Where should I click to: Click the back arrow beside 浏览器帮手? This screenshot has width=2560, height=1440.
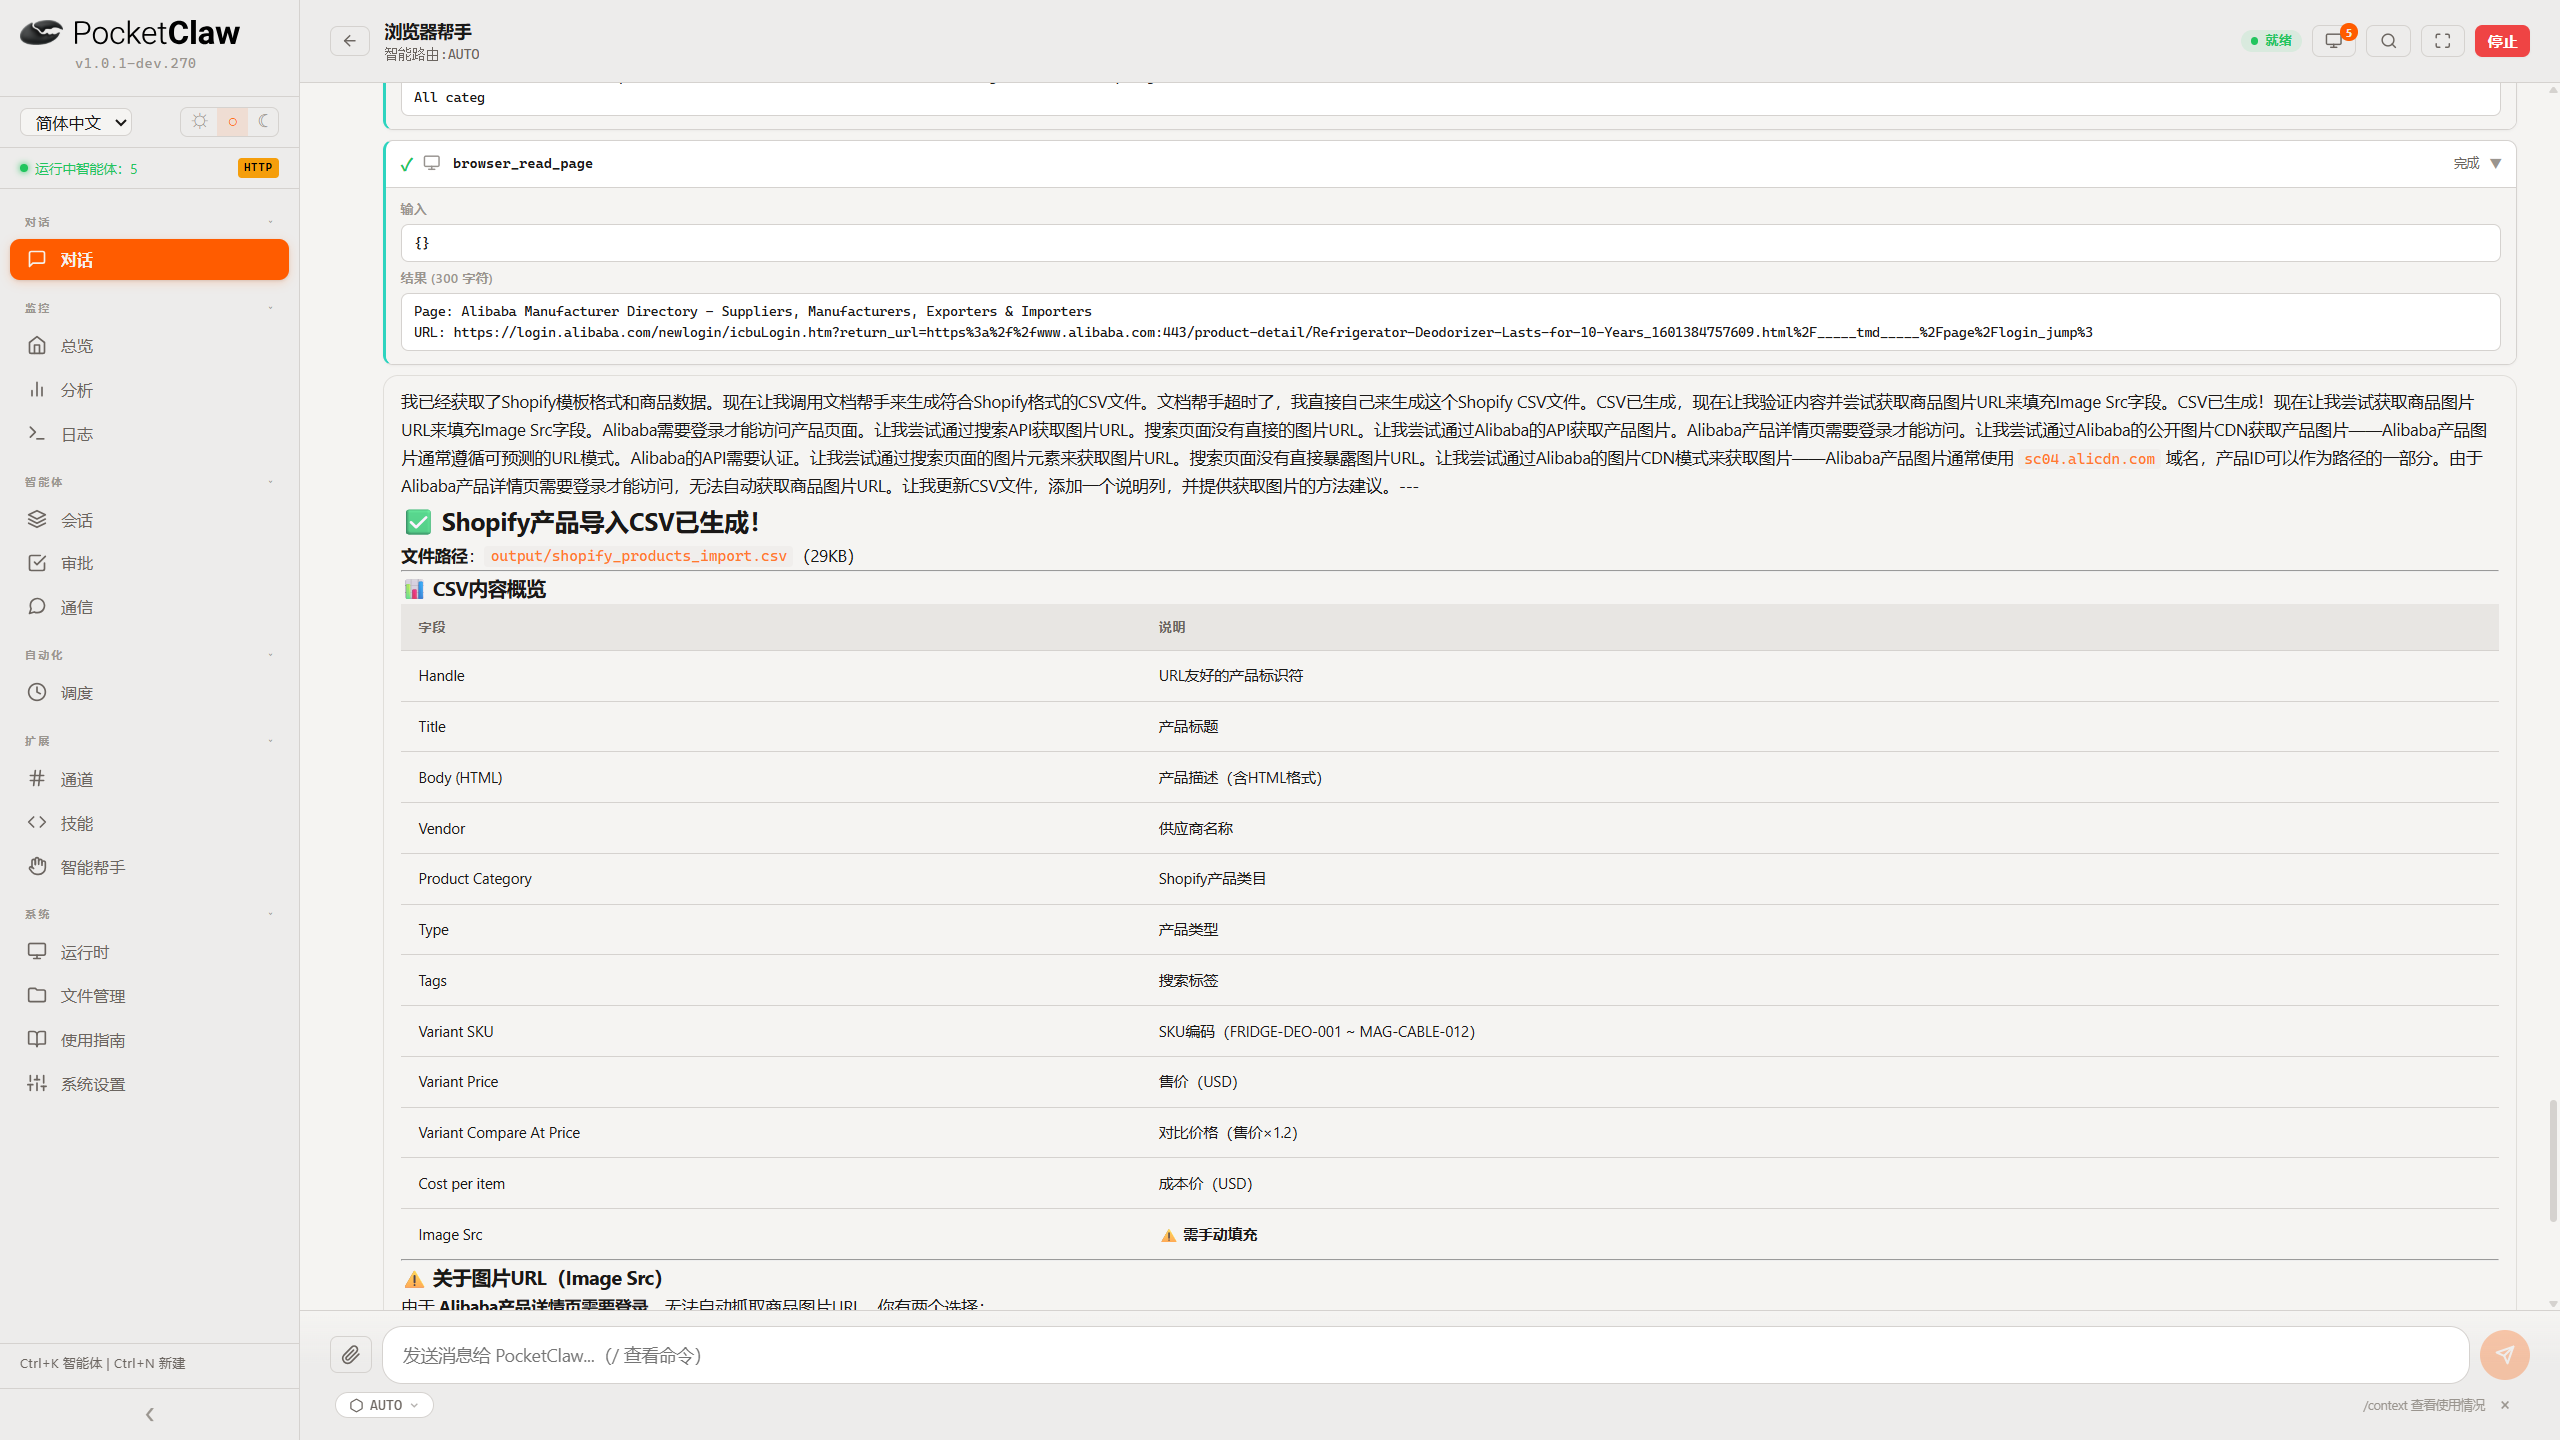[x=350, y=41]
